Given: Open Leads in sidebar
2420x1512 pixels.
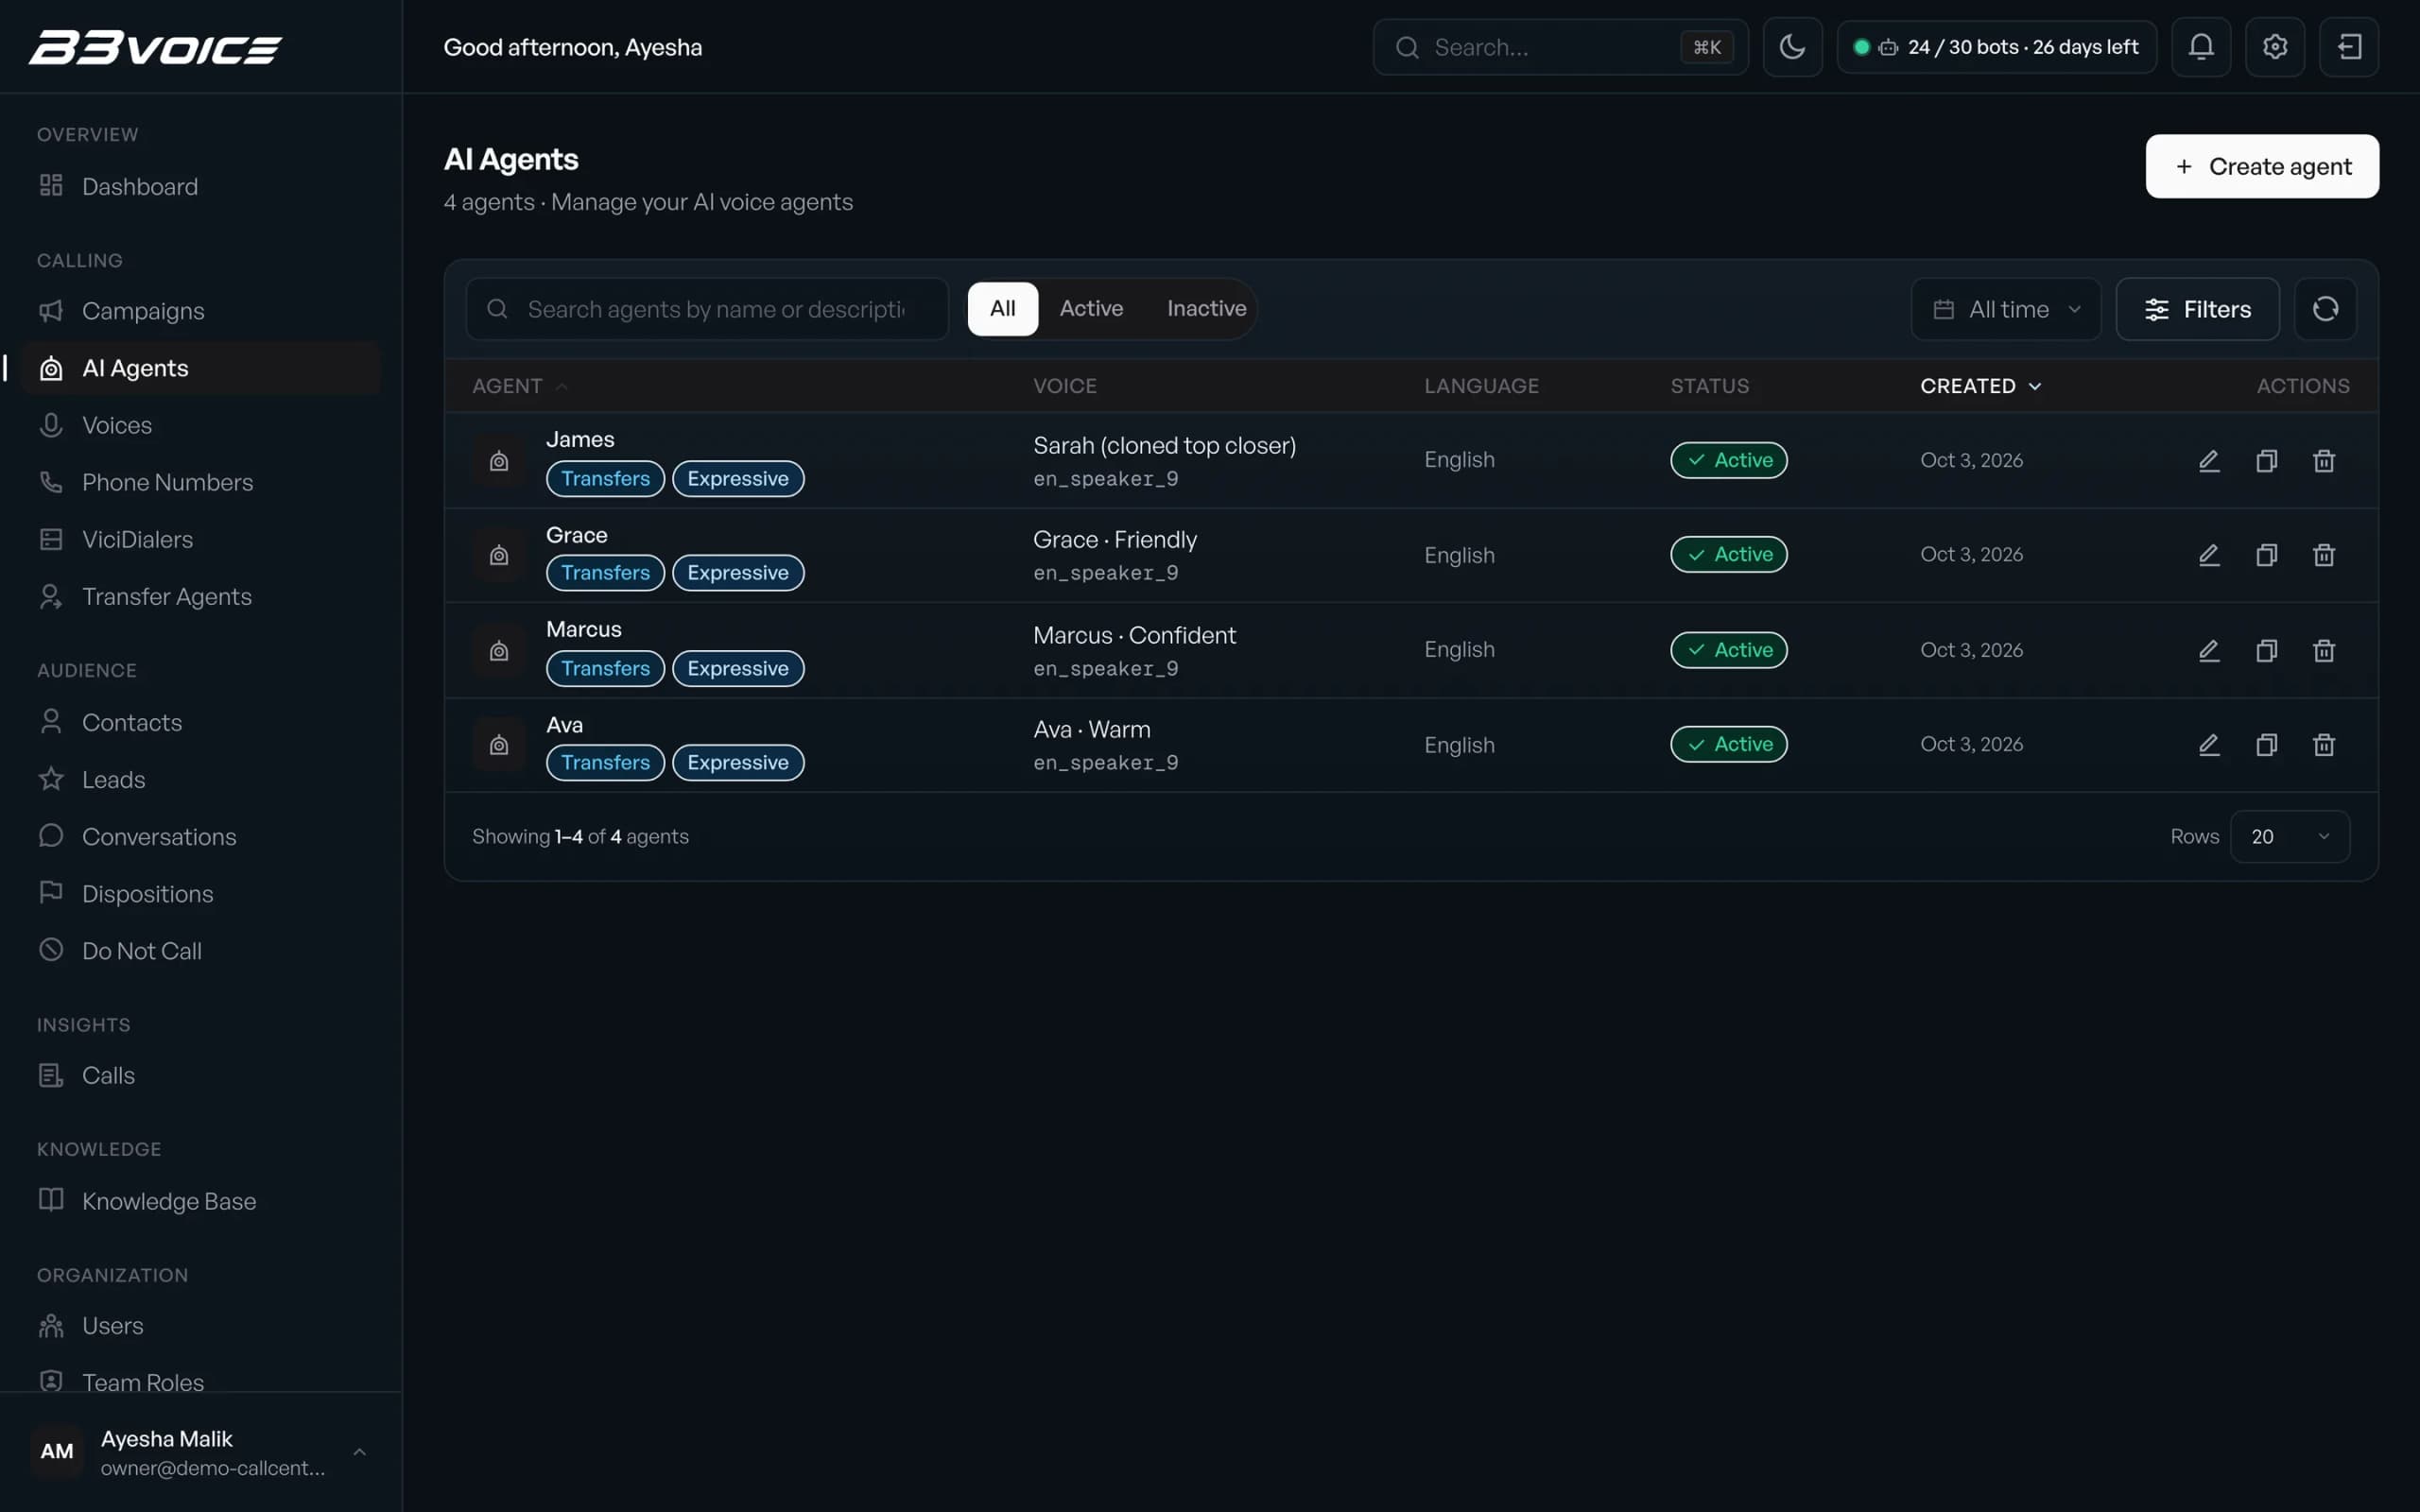Looking at the screenshot, I should point(200,779).
